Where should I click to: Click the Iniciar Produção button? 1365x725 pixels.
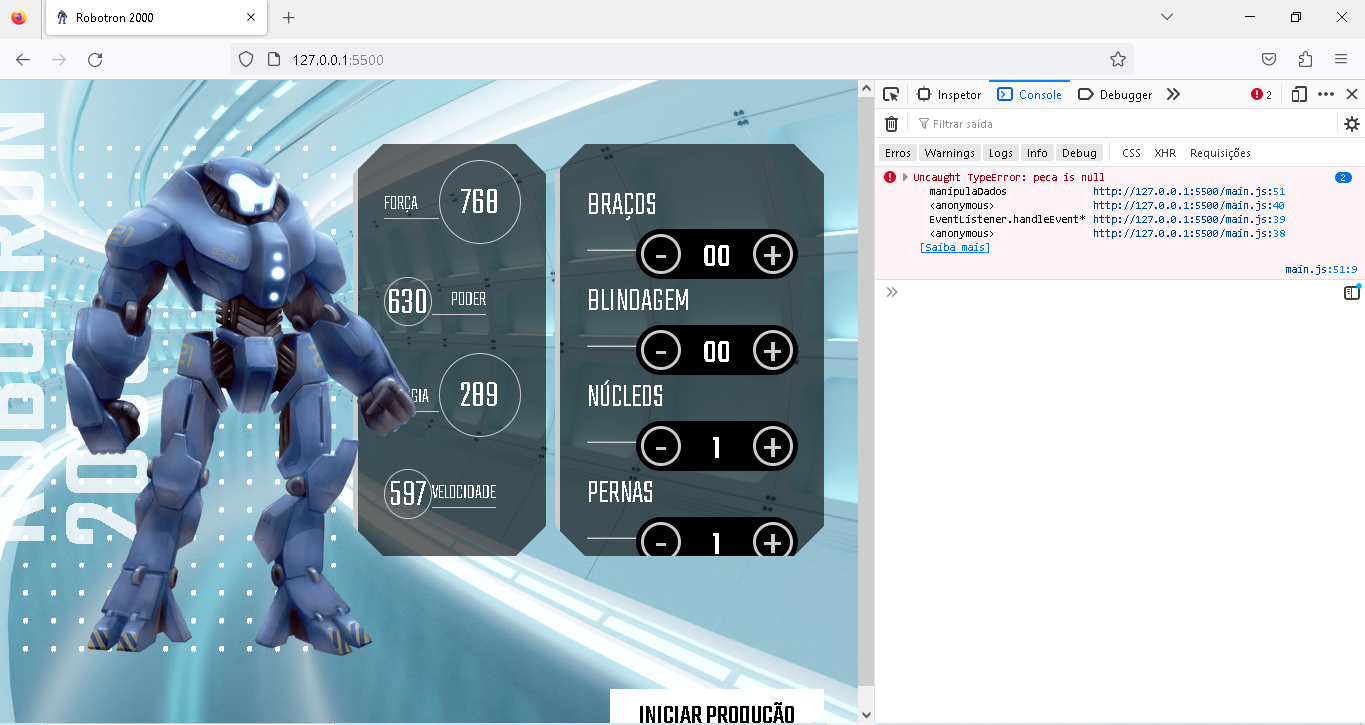[717, 708]
